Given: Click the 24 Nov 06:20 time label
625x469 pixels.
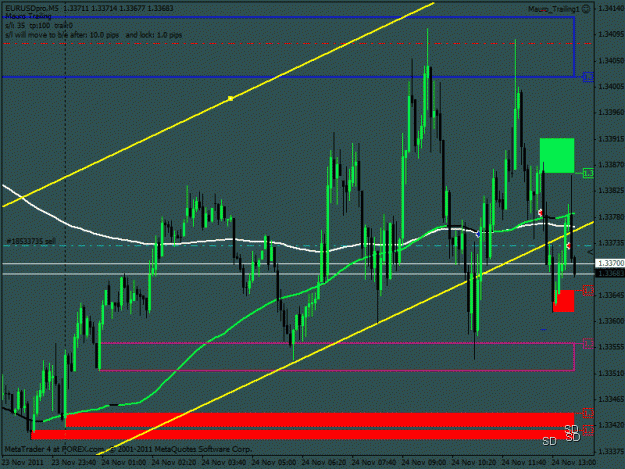Looking at the screenshot, I should 324,462.
